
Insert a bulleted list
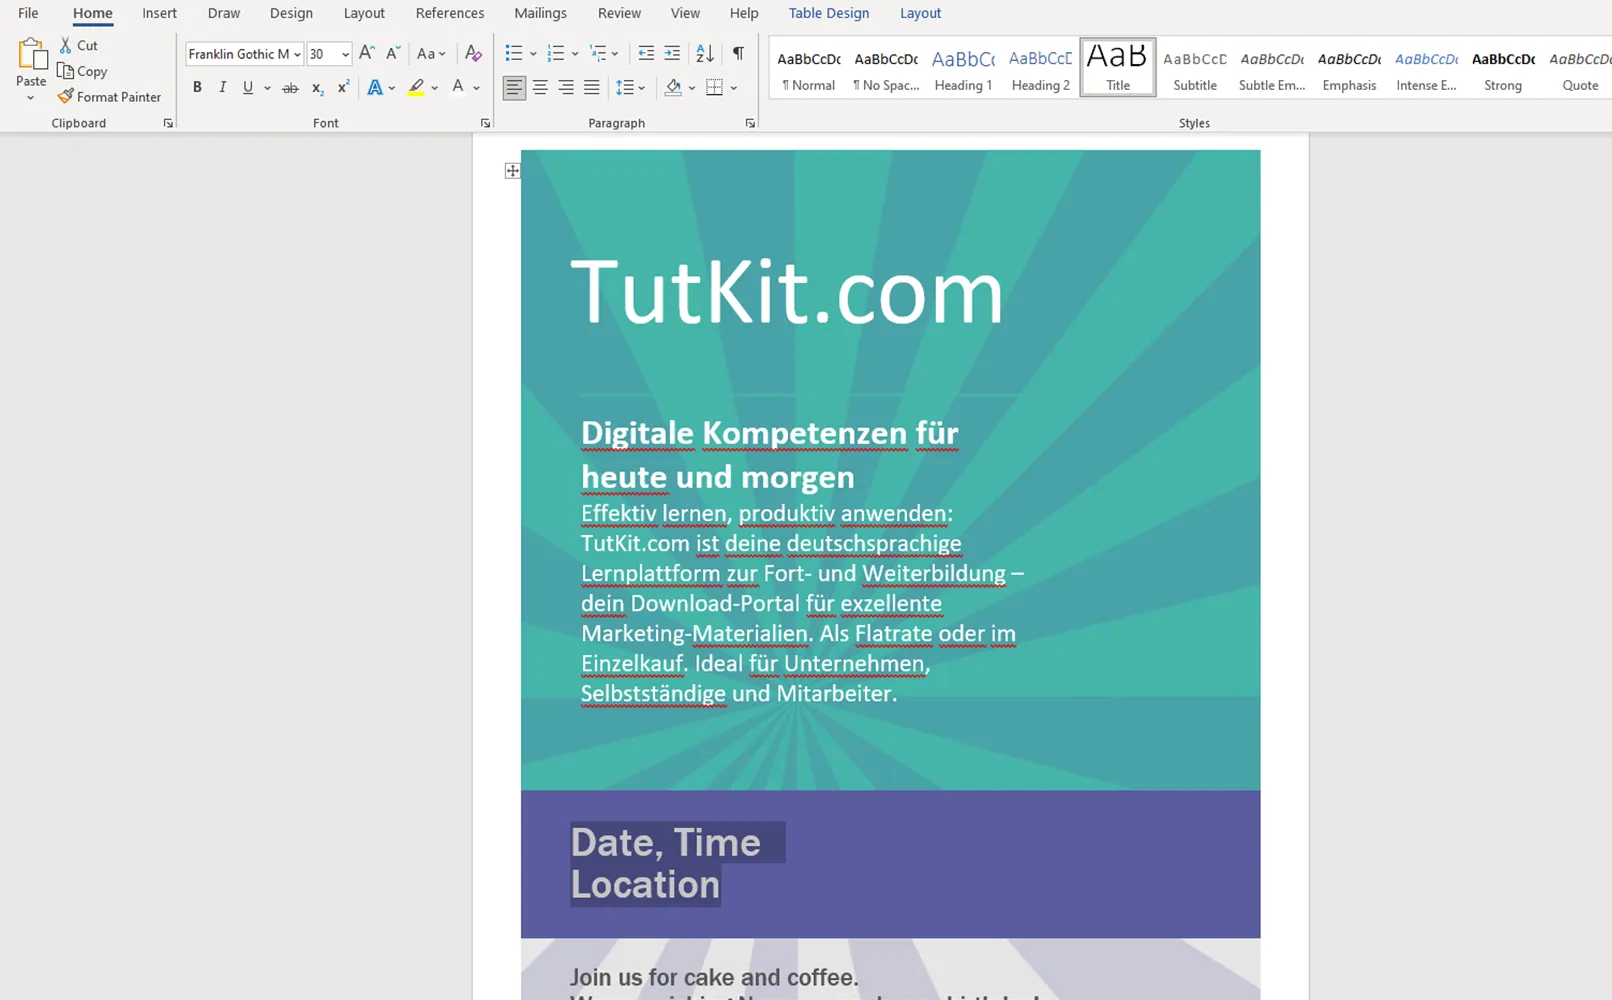(x=514, y=53)
